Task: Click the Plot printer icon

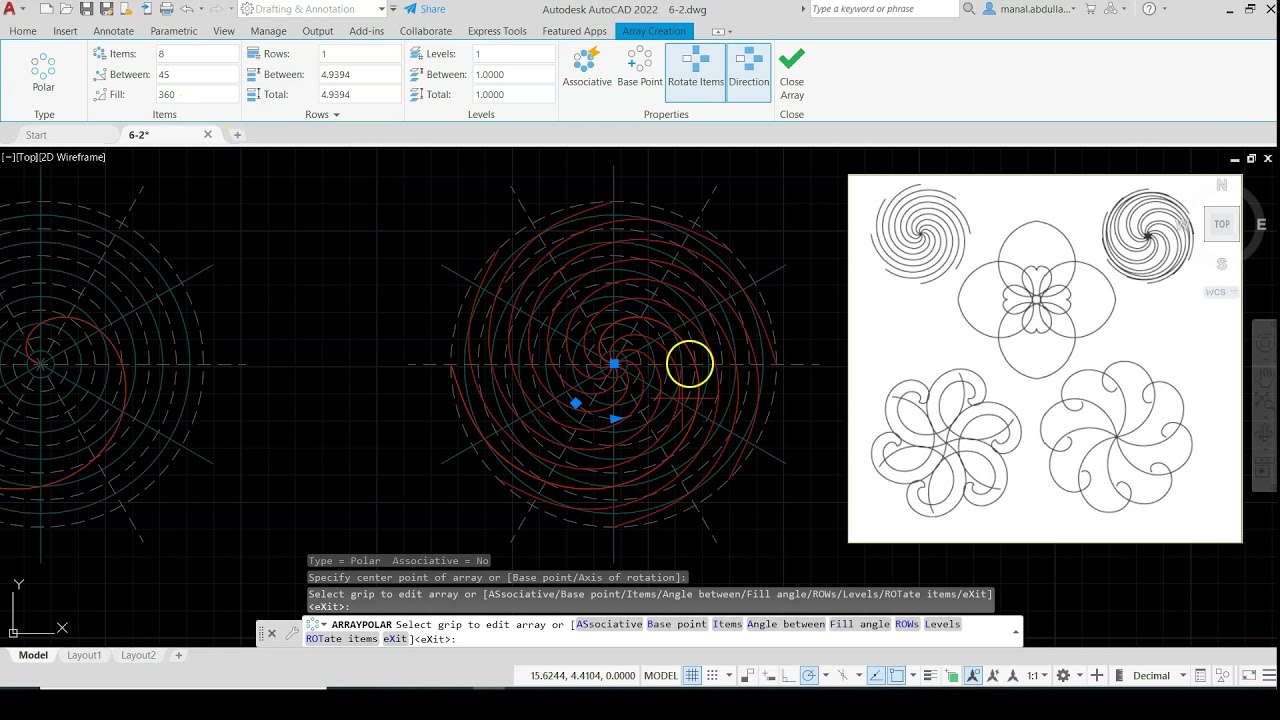Action: click(165, 9)
